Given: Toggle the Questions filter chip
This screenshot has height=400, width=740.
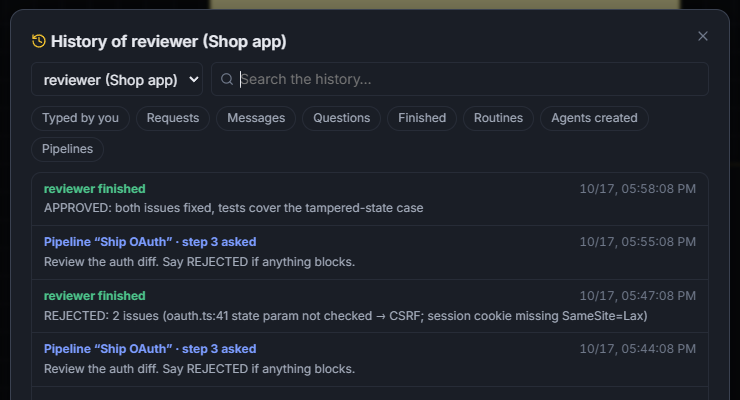Looking at the screenshot, I should pyautogui.click(x=342, y=118).
